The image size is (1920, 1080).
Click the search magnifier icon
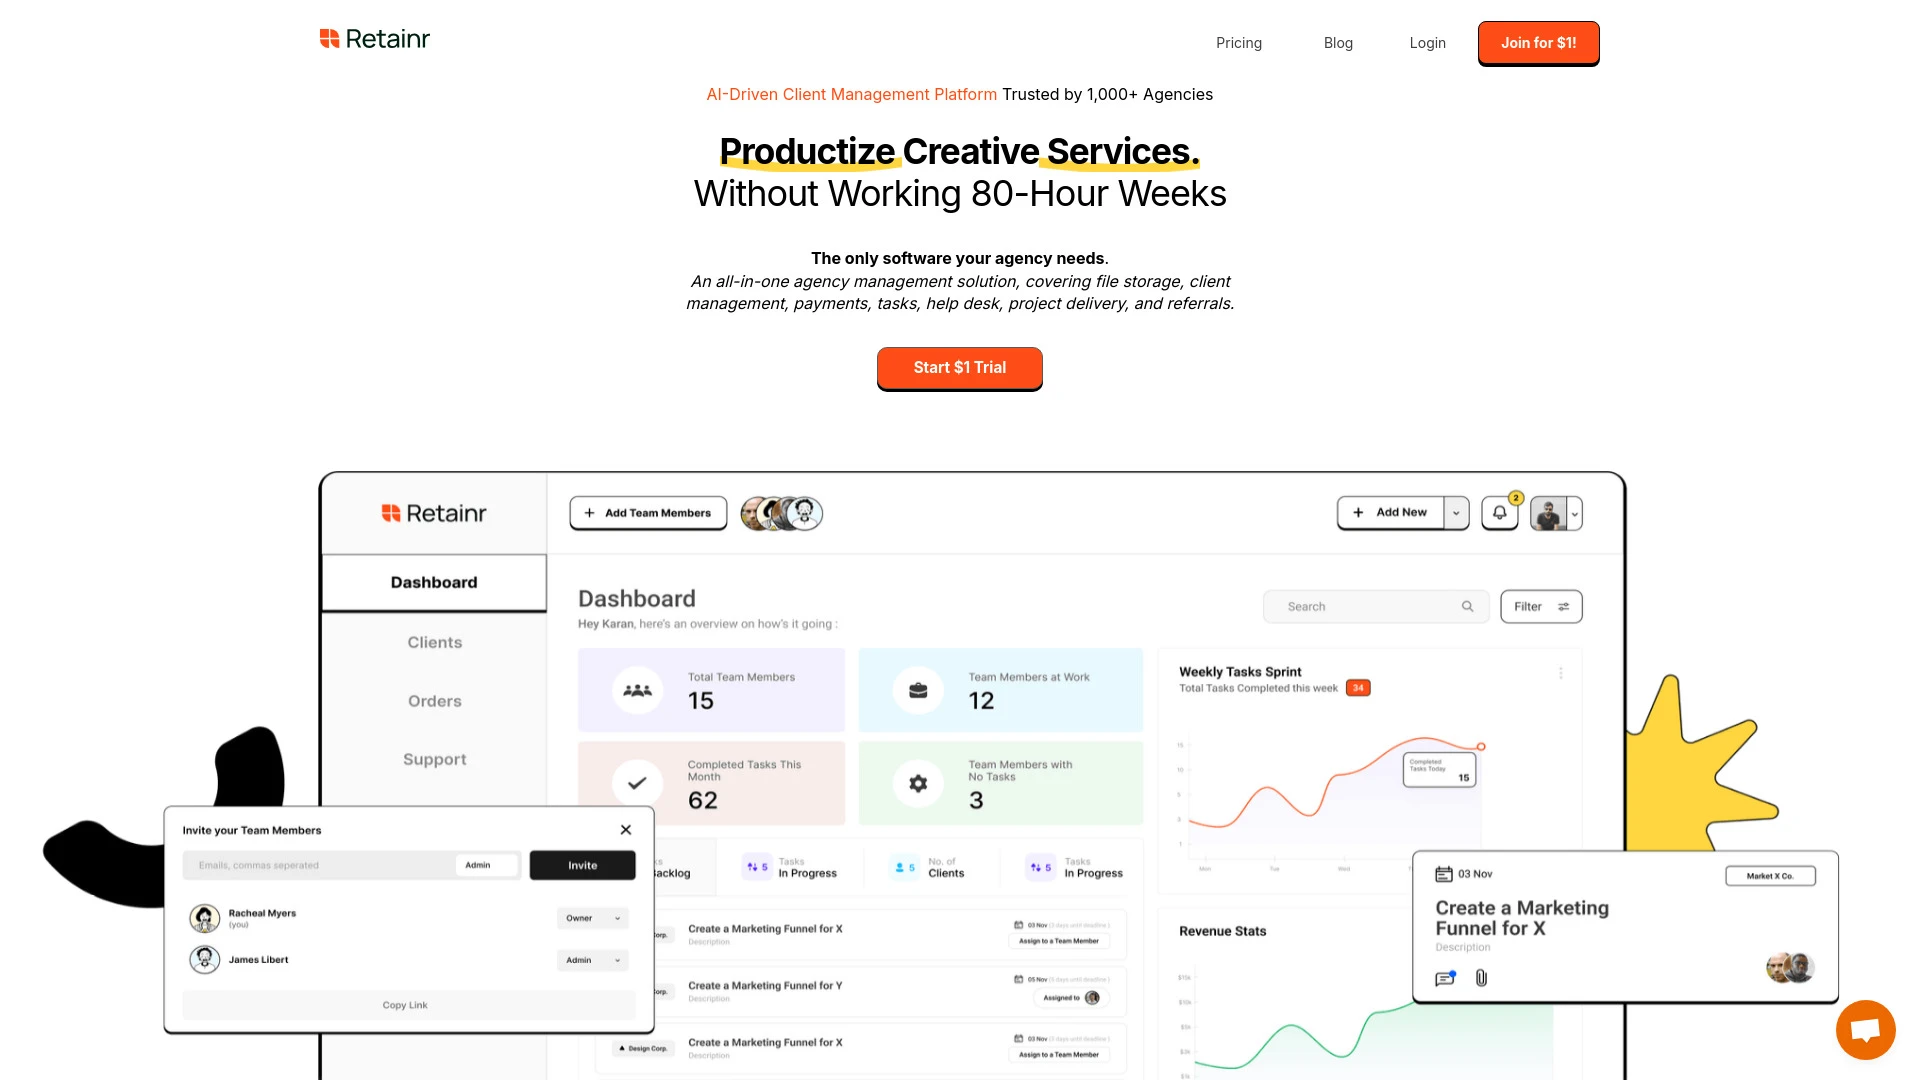click(x=1468, y=607)
